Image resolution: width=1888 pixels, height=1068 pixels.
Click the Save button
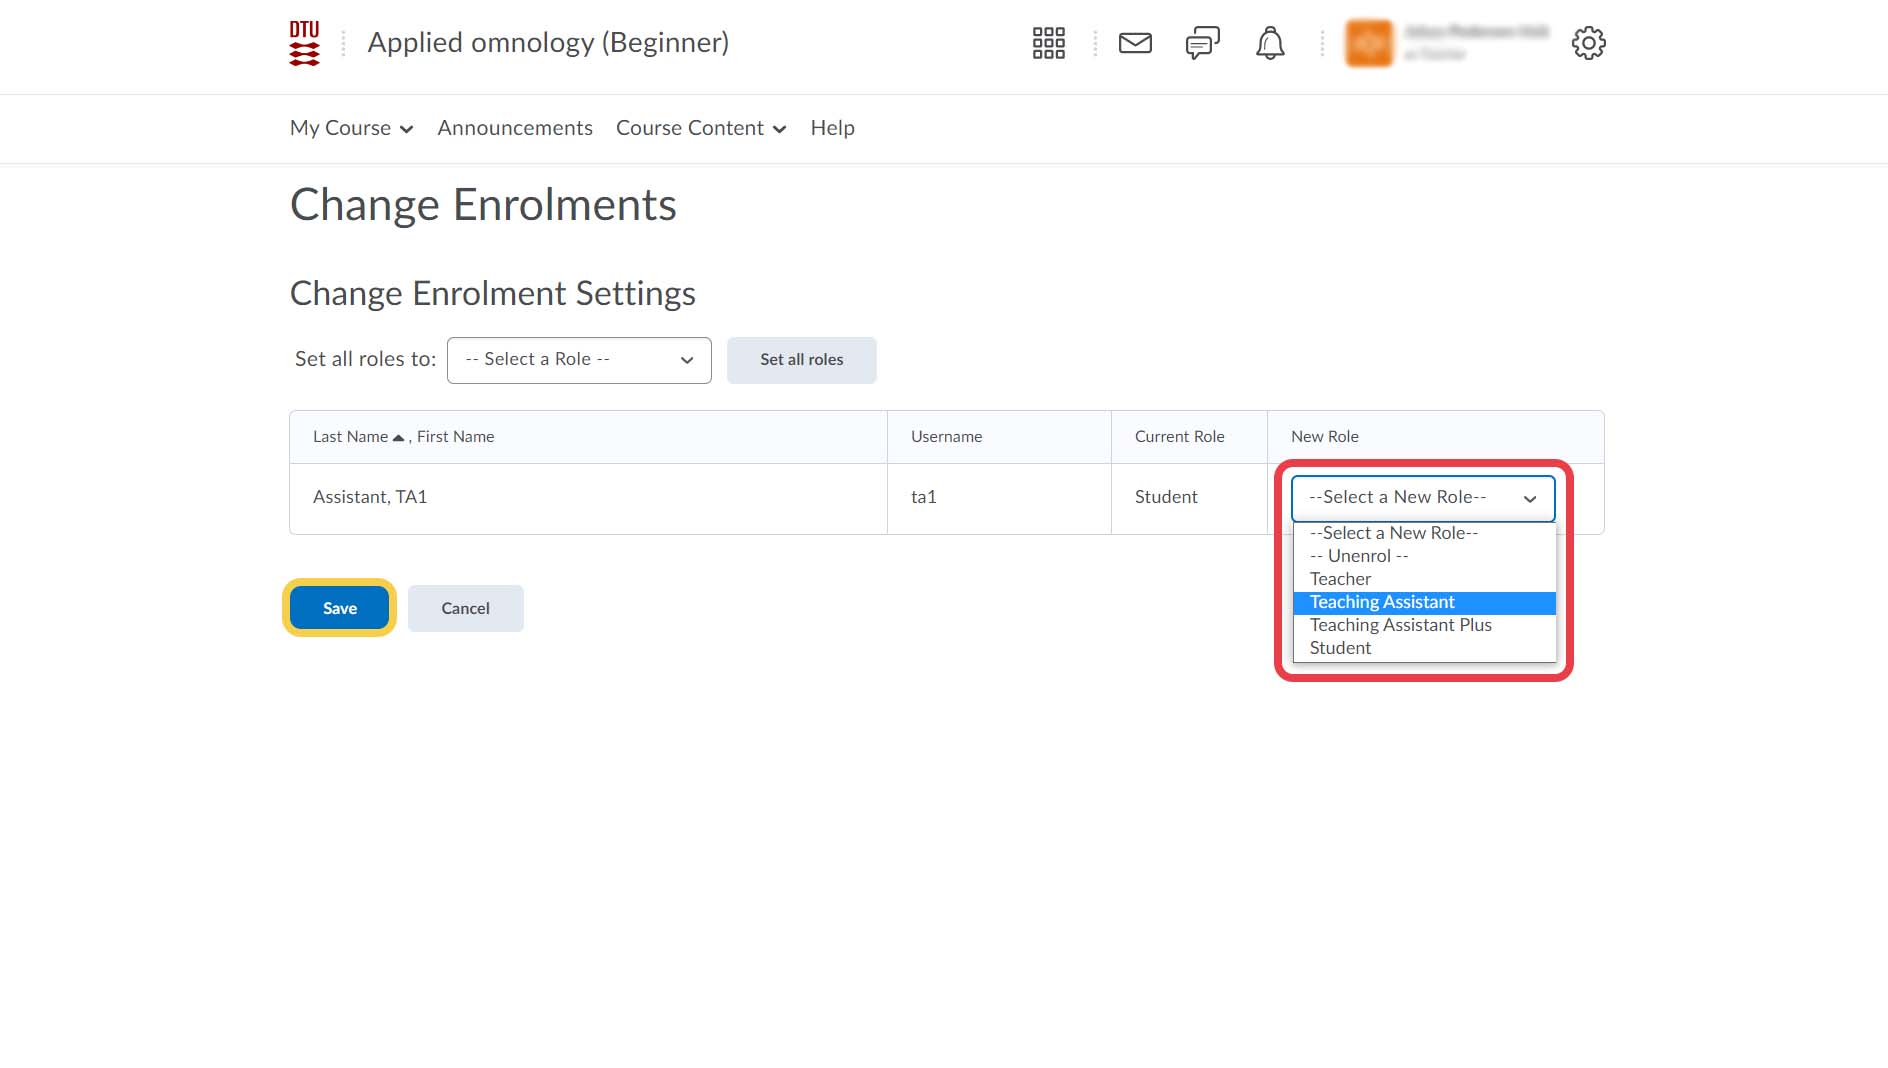point(340,608)
